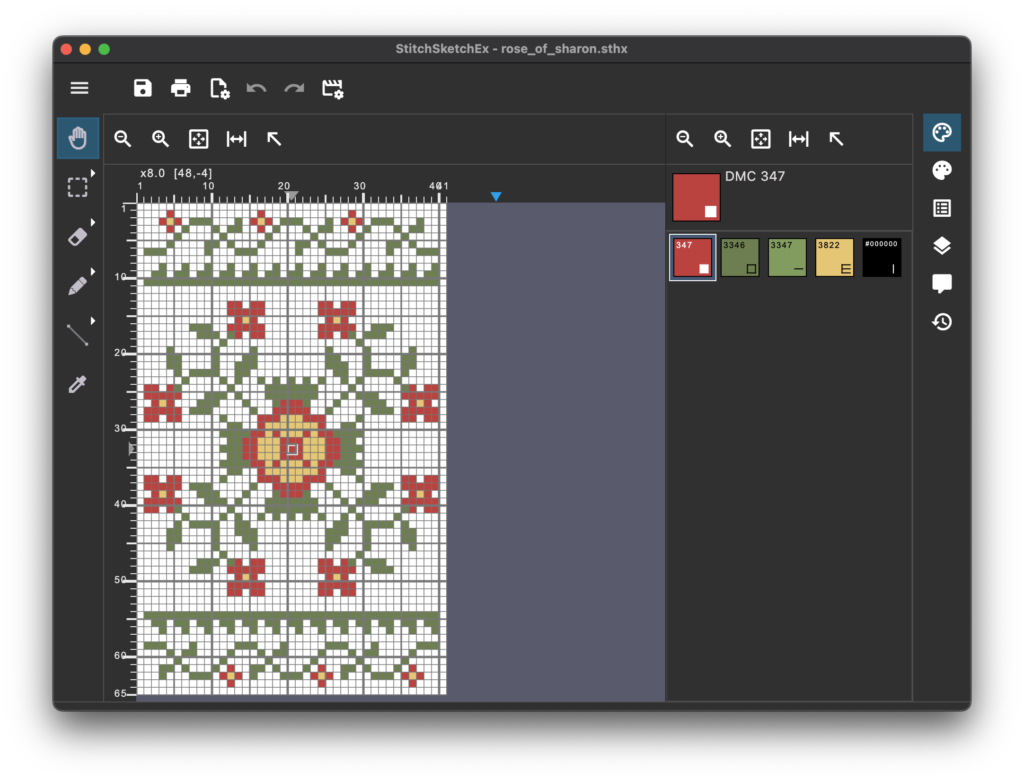Screen dimensions: 1024x781
Task: Open the clapperboard settings icon in top toolbar
Action: tap(333, 88)
